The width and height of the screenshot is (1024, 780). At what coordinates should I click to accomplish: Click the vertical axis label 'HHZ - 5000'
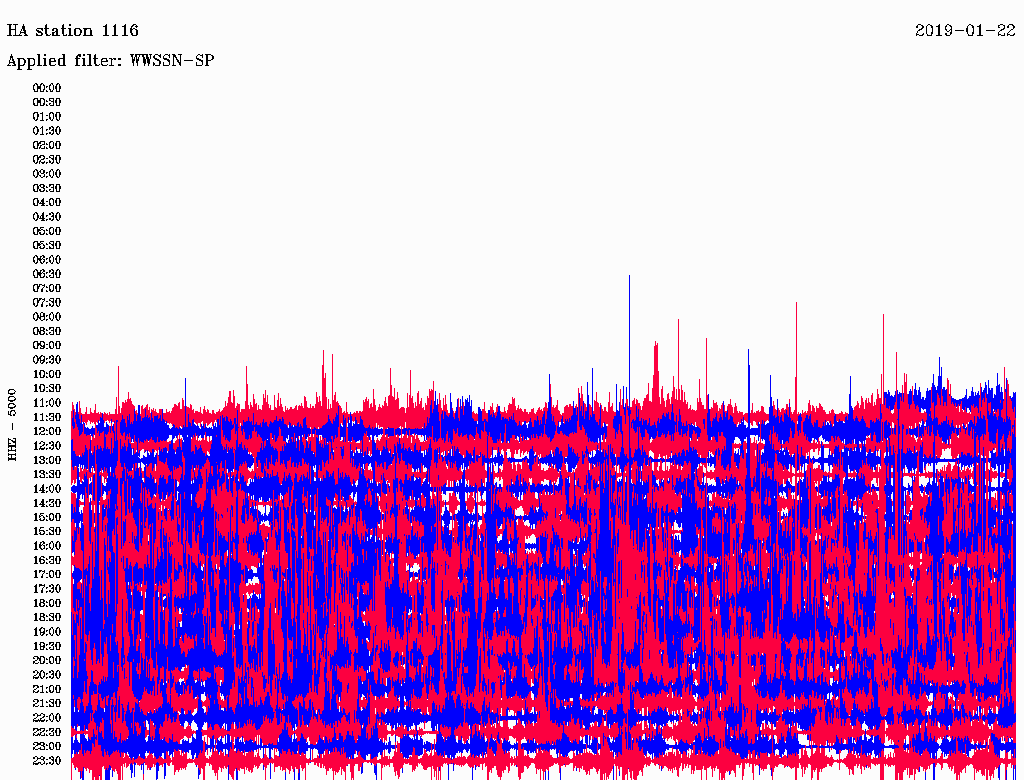pos(12,425)
